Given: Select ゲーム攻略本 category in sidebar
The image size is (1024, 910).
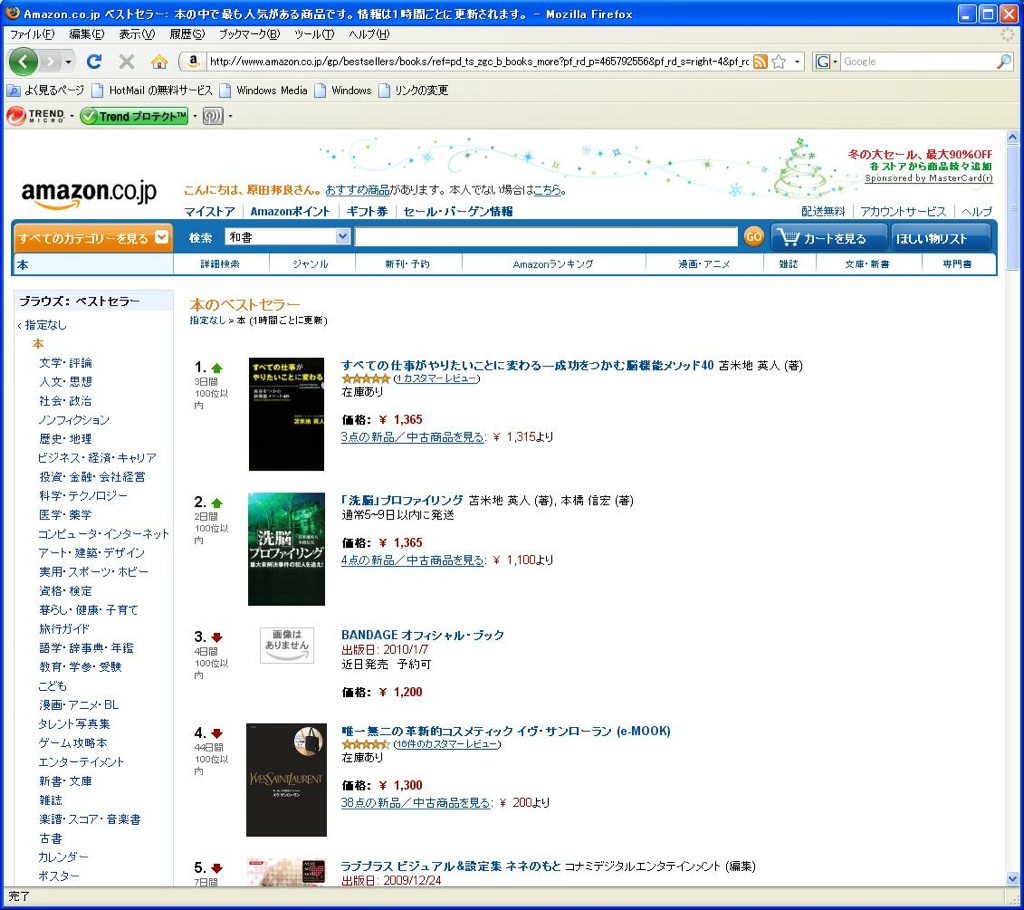Looking at the screenshot, I should (x=73, y=743).
